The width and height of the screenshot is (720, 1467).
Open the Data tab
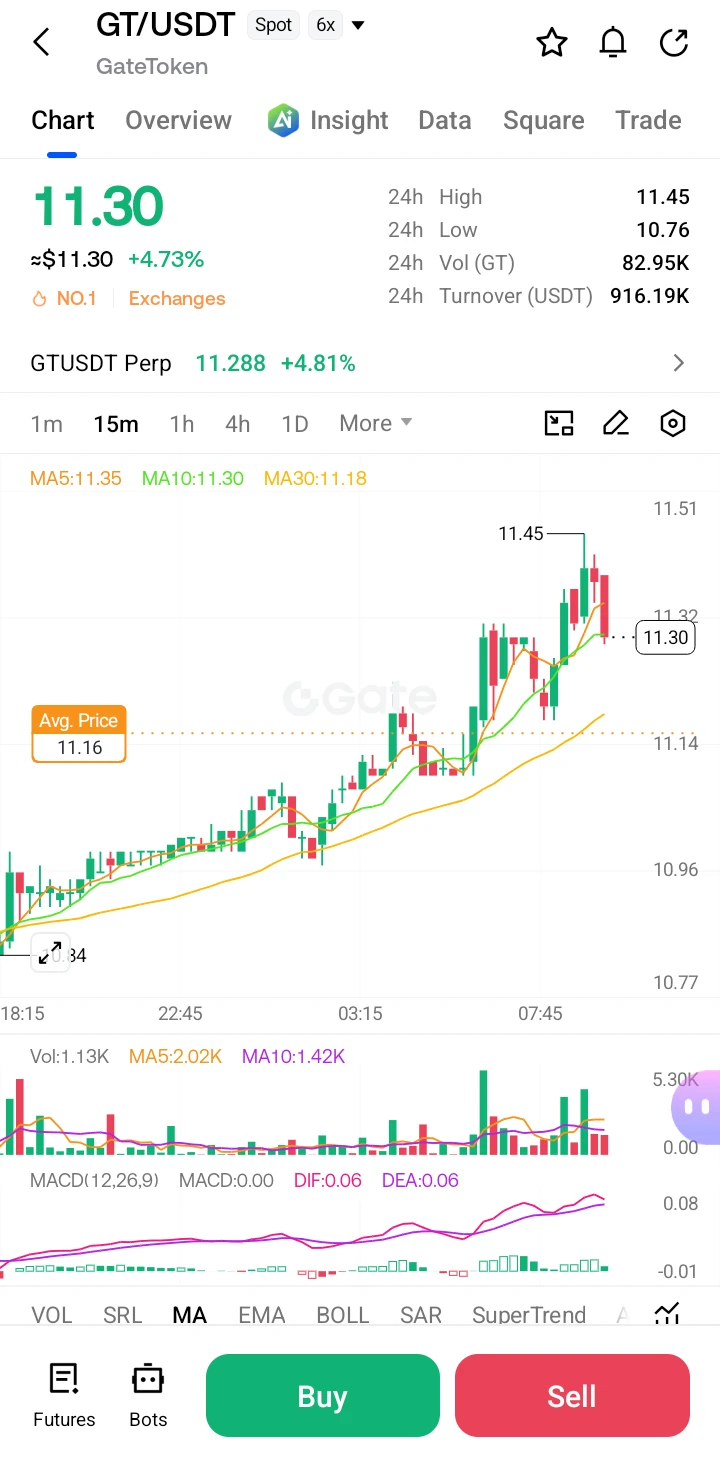445,120
